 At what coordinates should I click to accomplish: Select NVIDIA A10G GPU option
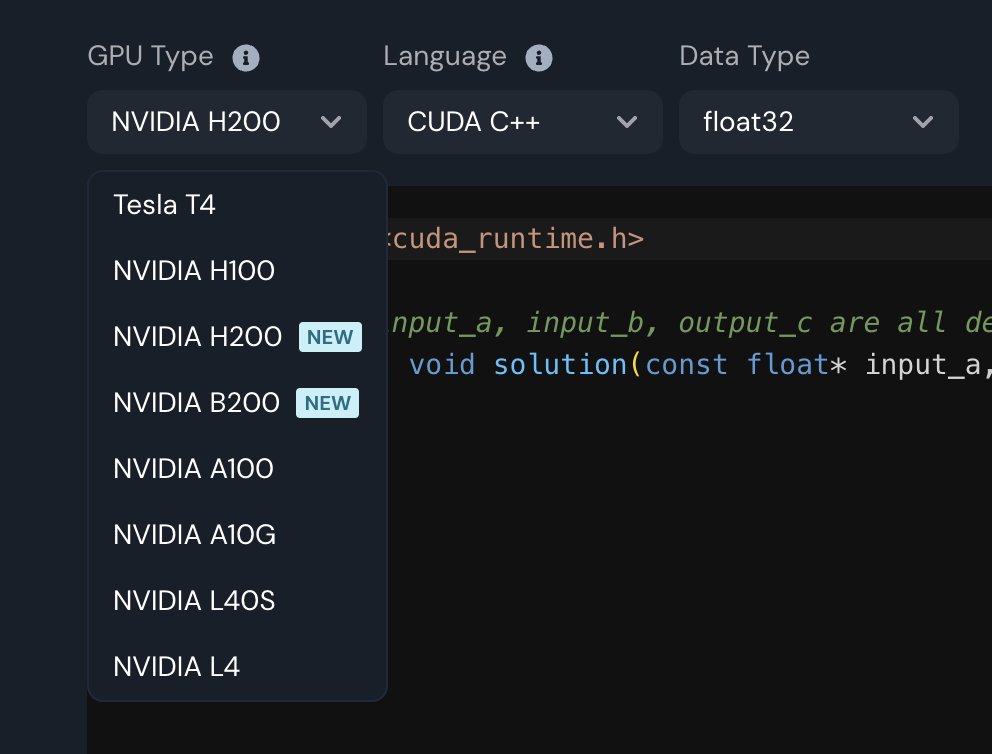[x=237, y=535]
